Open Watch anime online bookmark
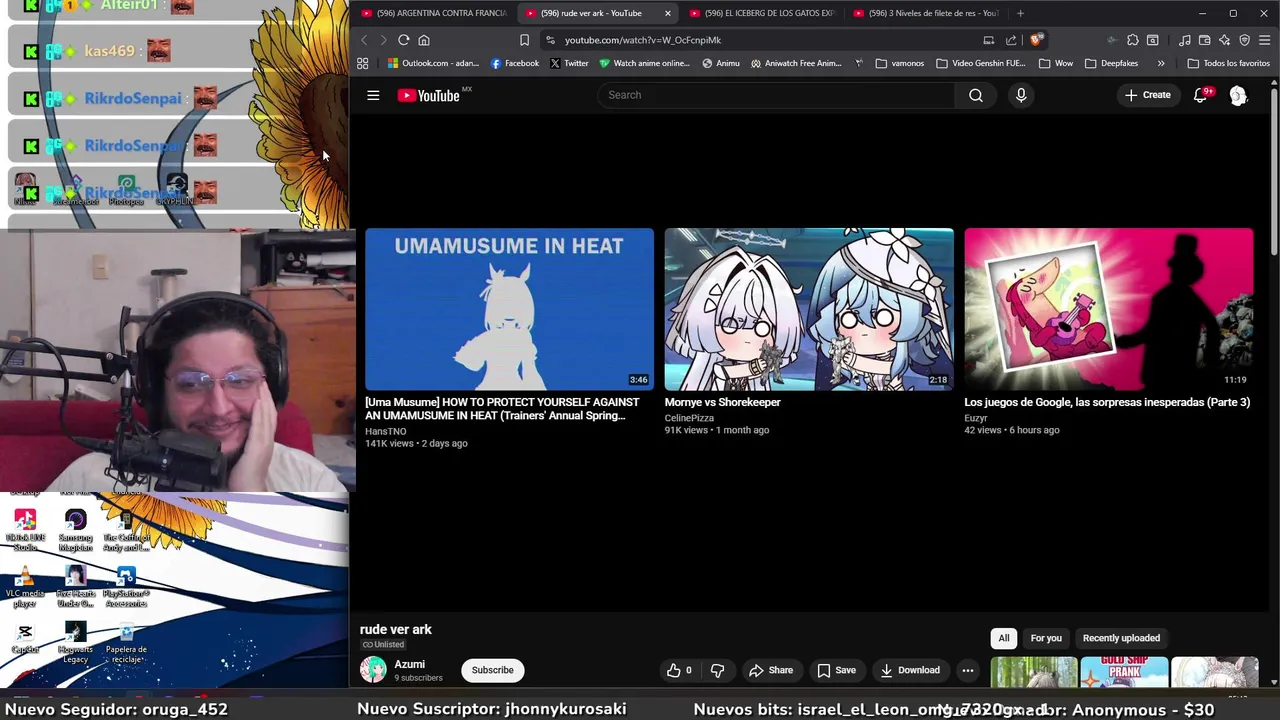Viewport: 1280px width, 720px height. click(x=645, y=63)
